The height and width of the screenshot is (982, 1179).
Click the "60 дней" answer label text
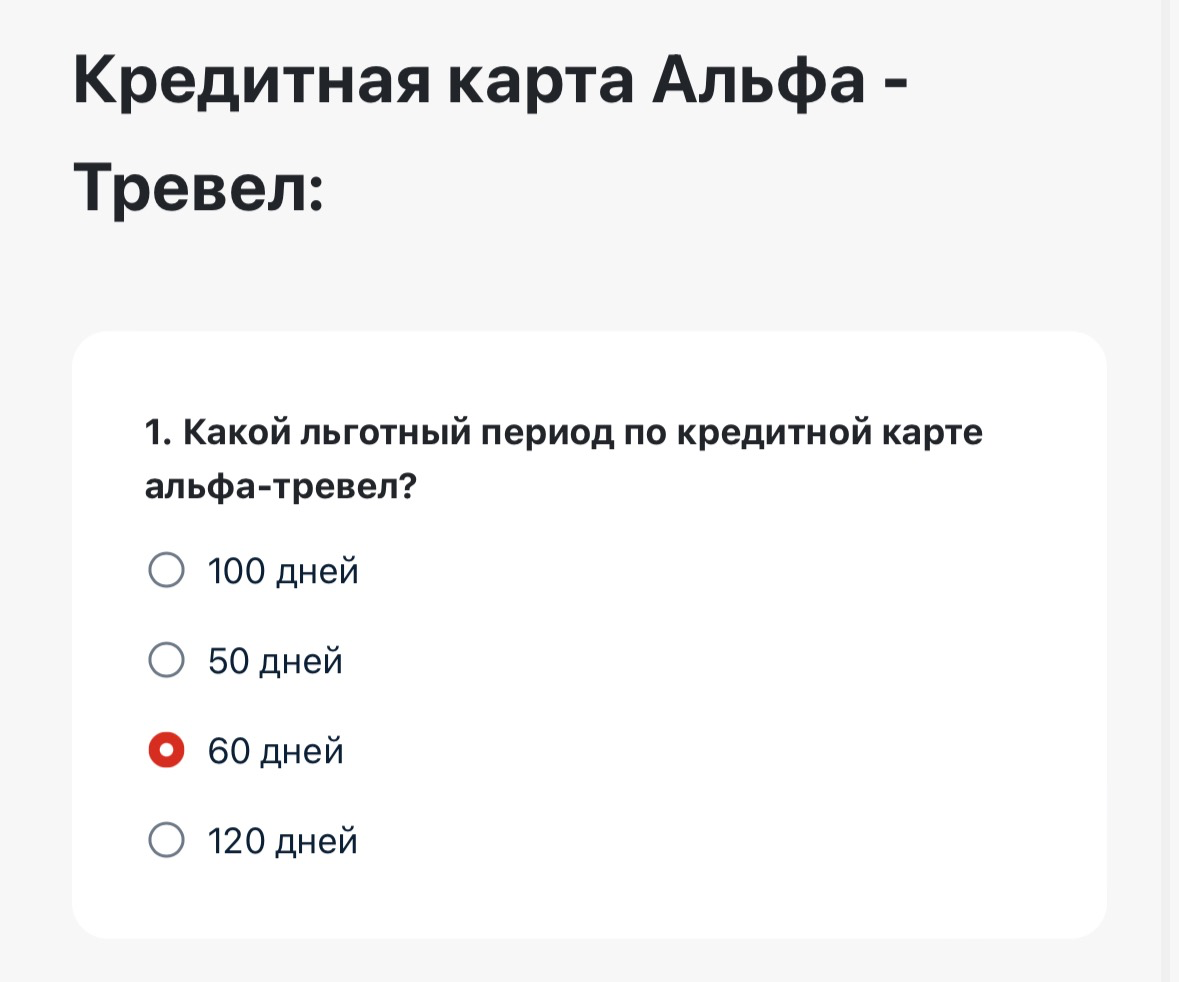tap(275, 751)
